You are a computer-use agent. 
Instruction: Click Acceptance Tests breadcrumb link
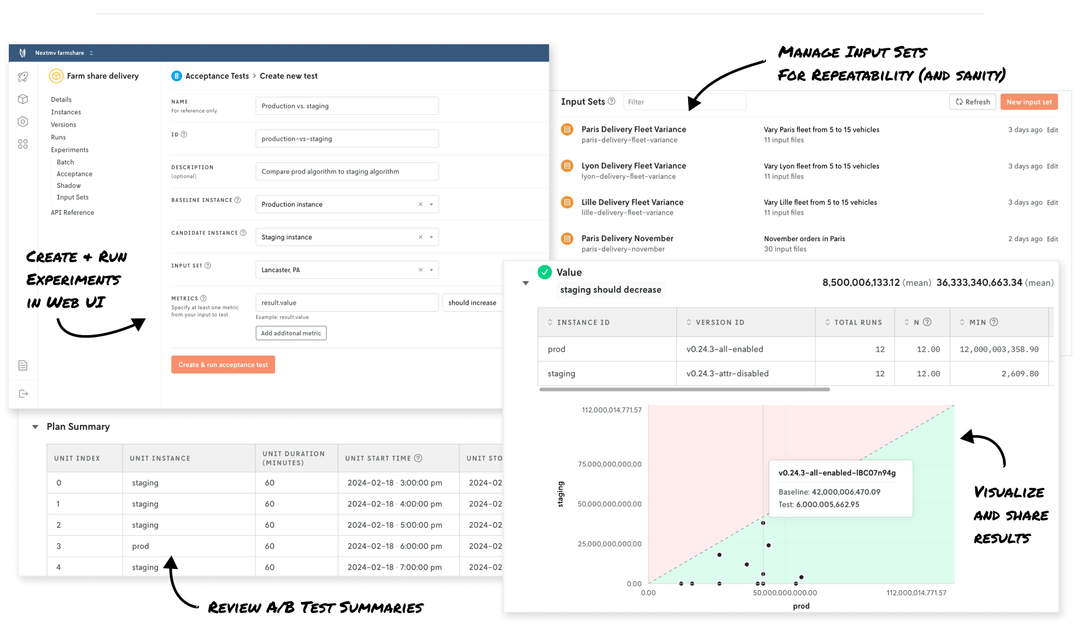tap(217, 76)
